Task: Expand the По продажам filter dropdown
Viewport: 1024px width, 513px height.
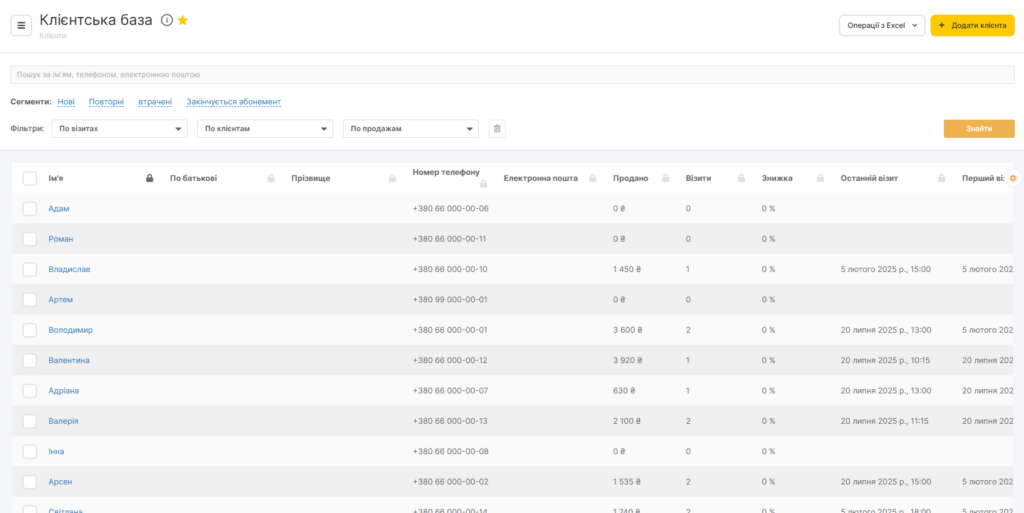Action: click(411, 128)
